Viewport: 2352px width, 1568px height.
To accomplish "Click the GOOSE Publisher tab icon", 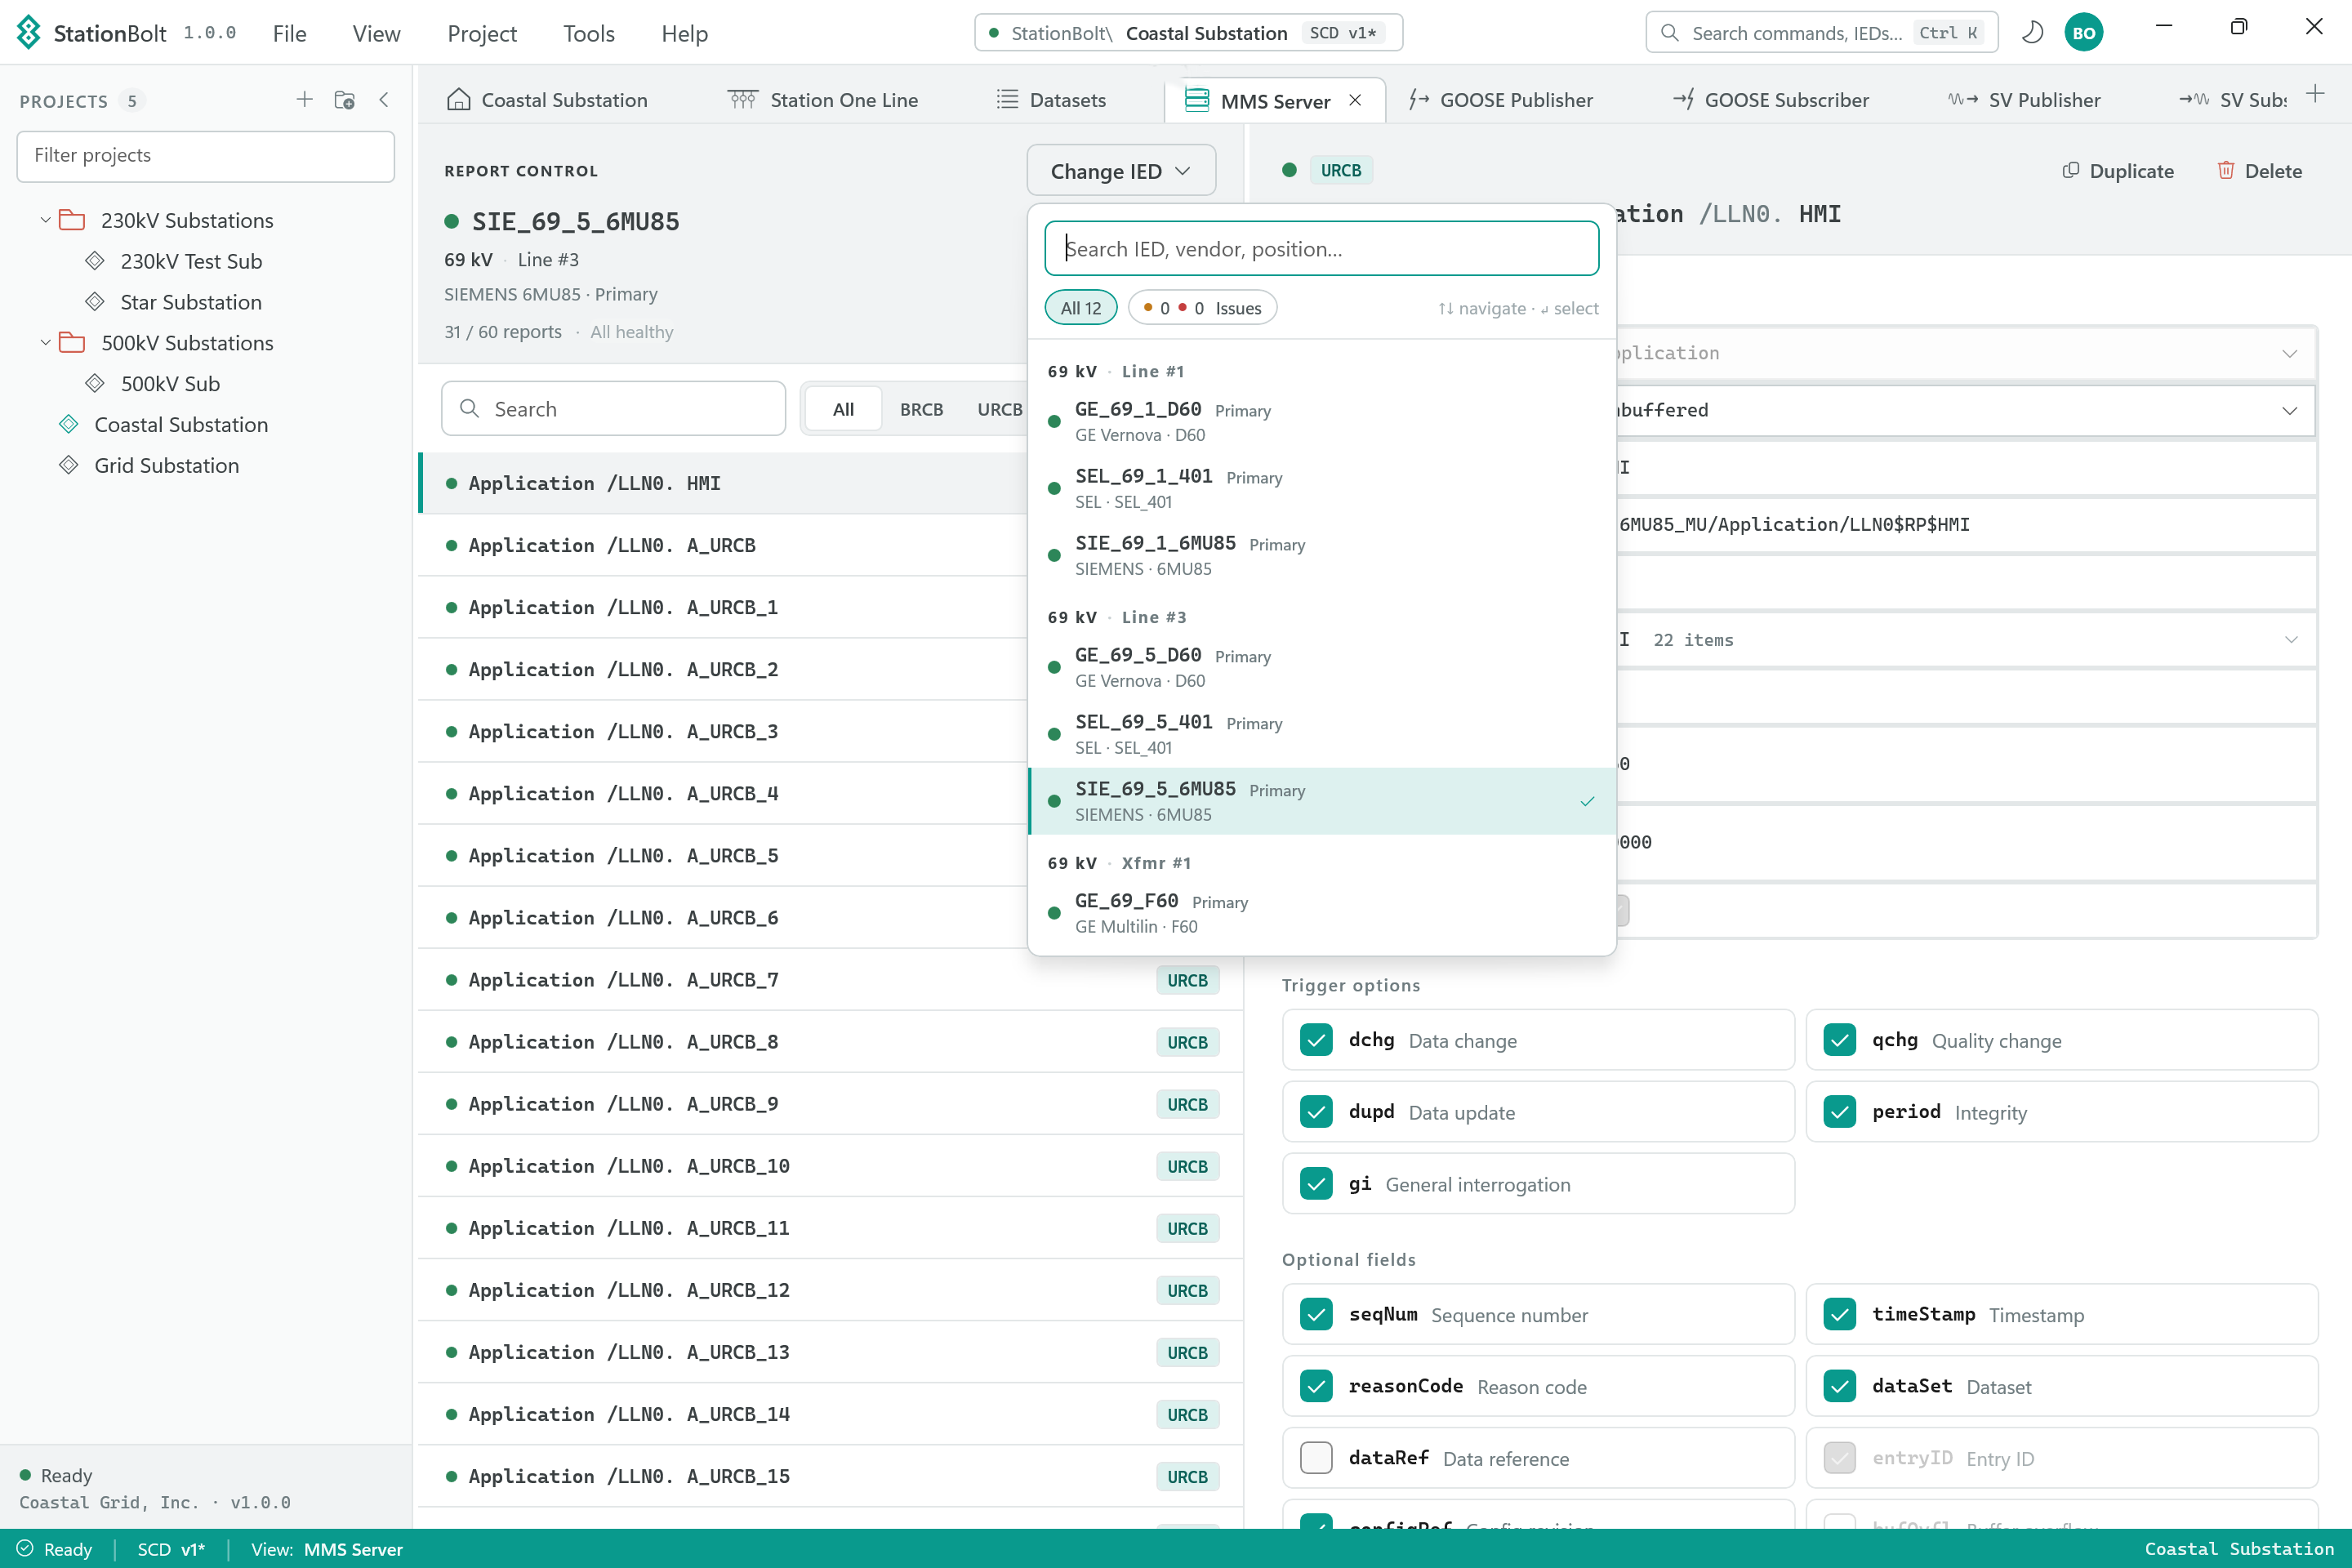I will click(x=1419, y=100).
